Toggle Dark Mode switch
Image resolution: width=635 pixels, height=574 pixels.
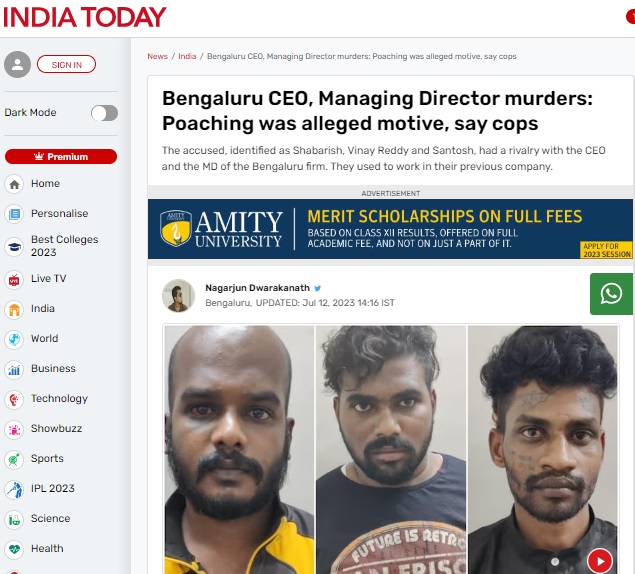[x=104, y=113]
